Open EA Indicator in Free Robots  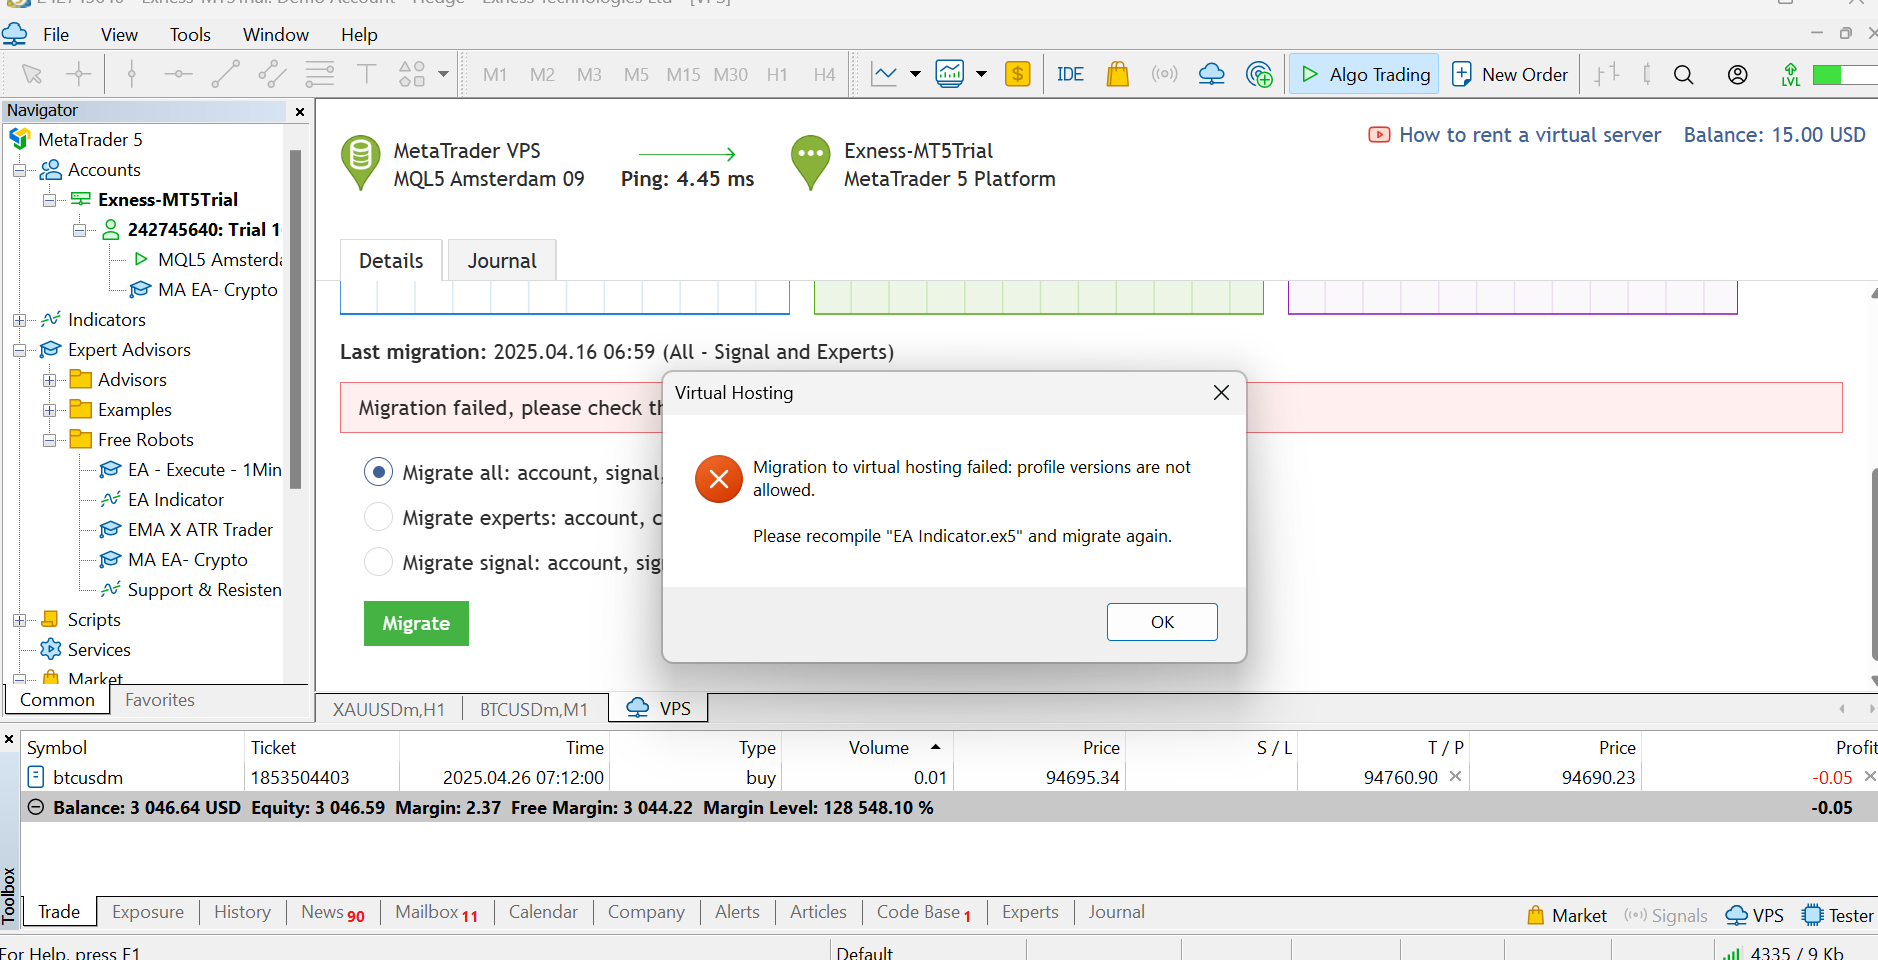[x=175, y=500]
